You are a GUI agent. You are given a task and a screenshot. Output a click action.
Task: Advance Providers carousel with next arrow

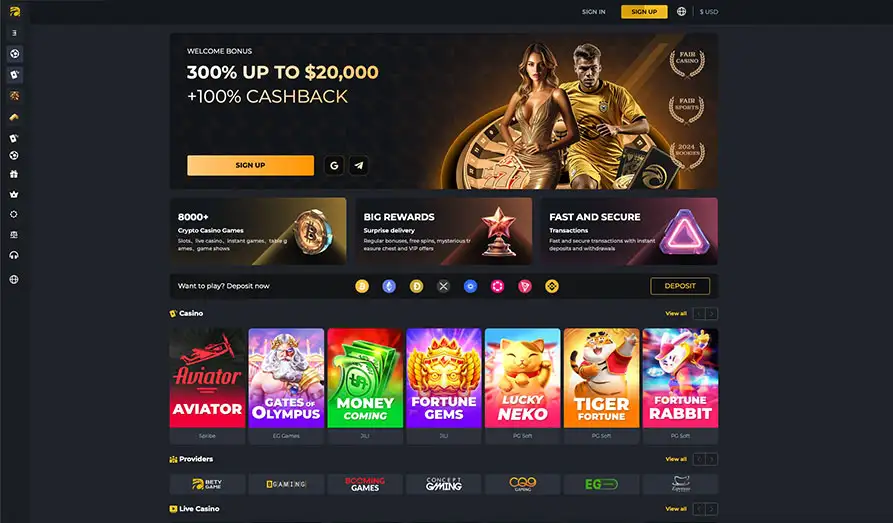(x=711, y=459)
